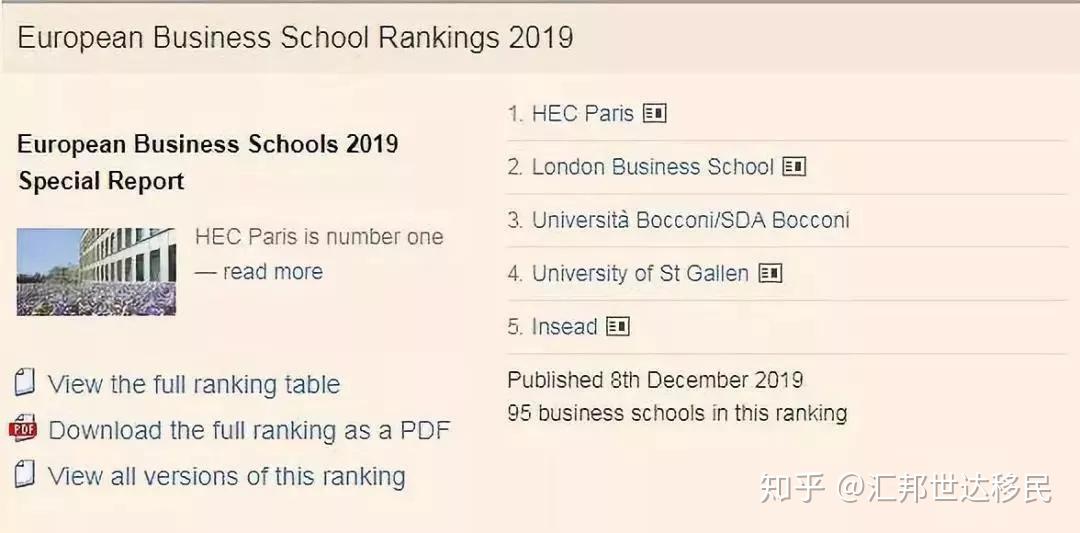The width and height of the screenshot is (1080, 533).
Task: Open the Insead ranking entry
Action: pyautogui.click(x=564, y=326)
